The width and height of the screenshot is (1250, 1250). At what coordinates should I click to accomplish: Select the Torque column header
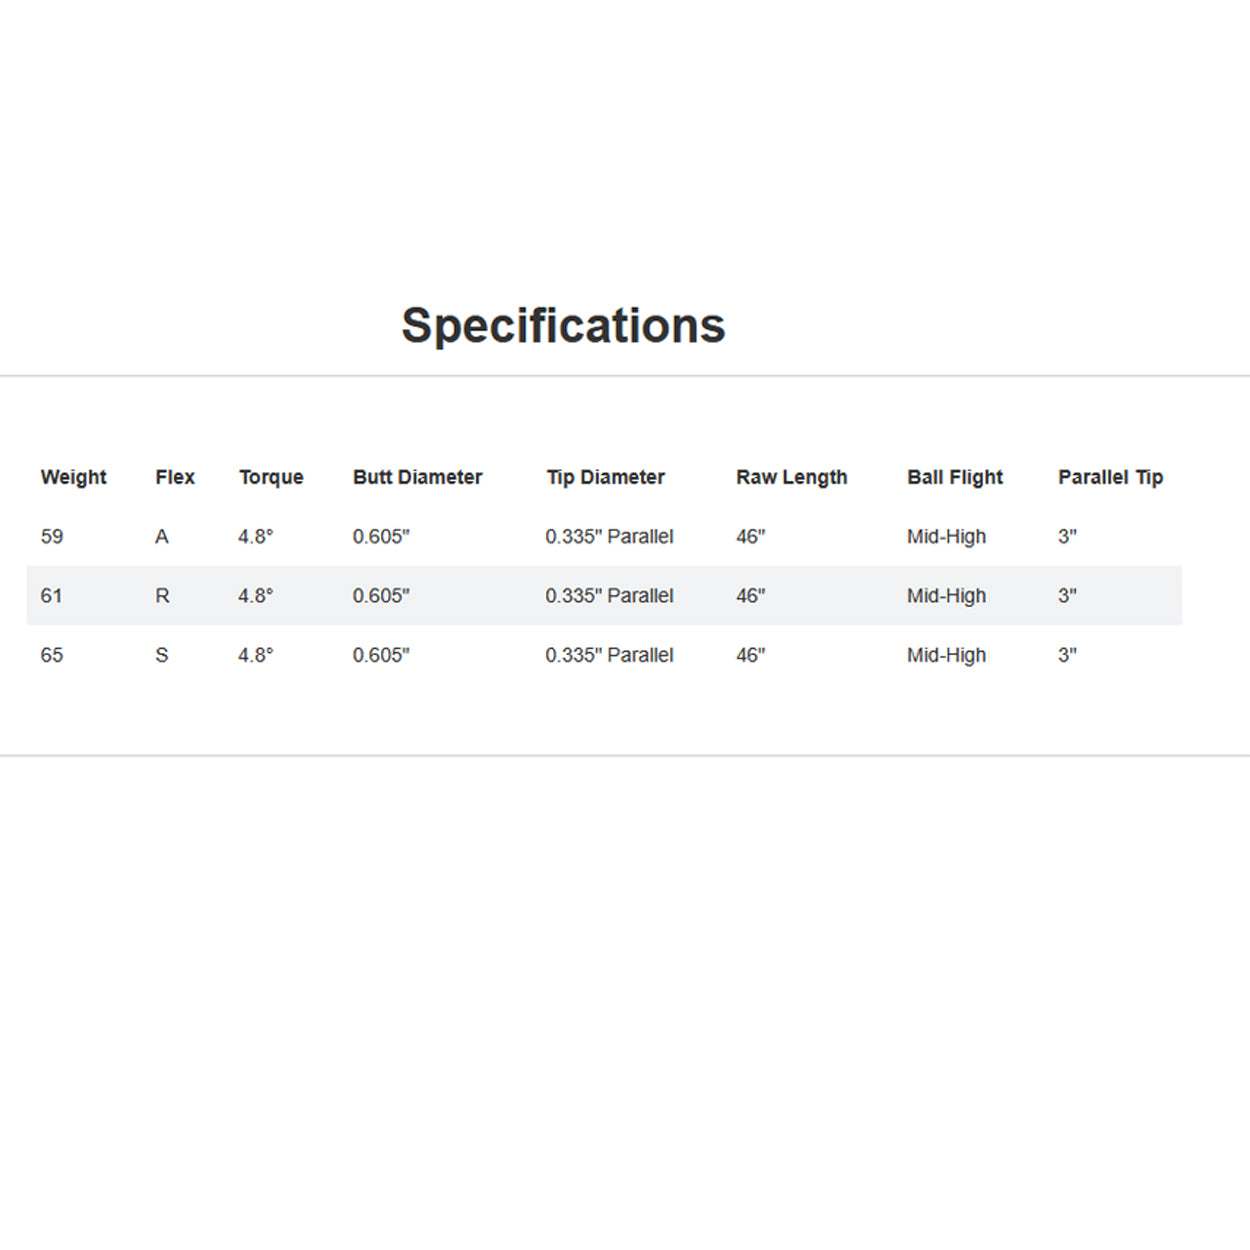tap(271, 477)
